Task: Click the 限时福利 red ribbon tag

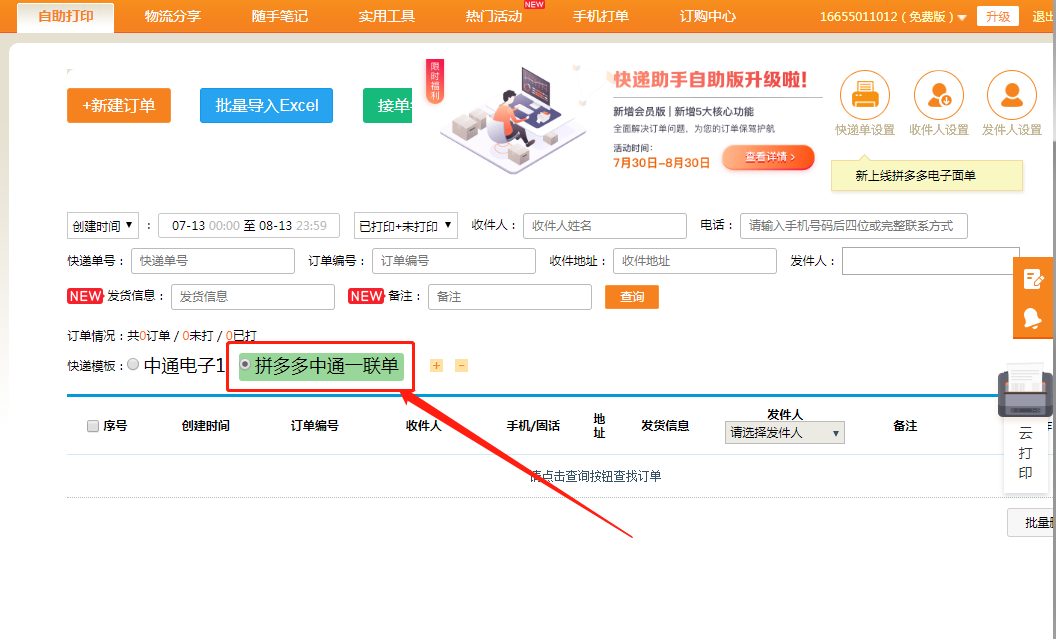Action: pos(435,81)
